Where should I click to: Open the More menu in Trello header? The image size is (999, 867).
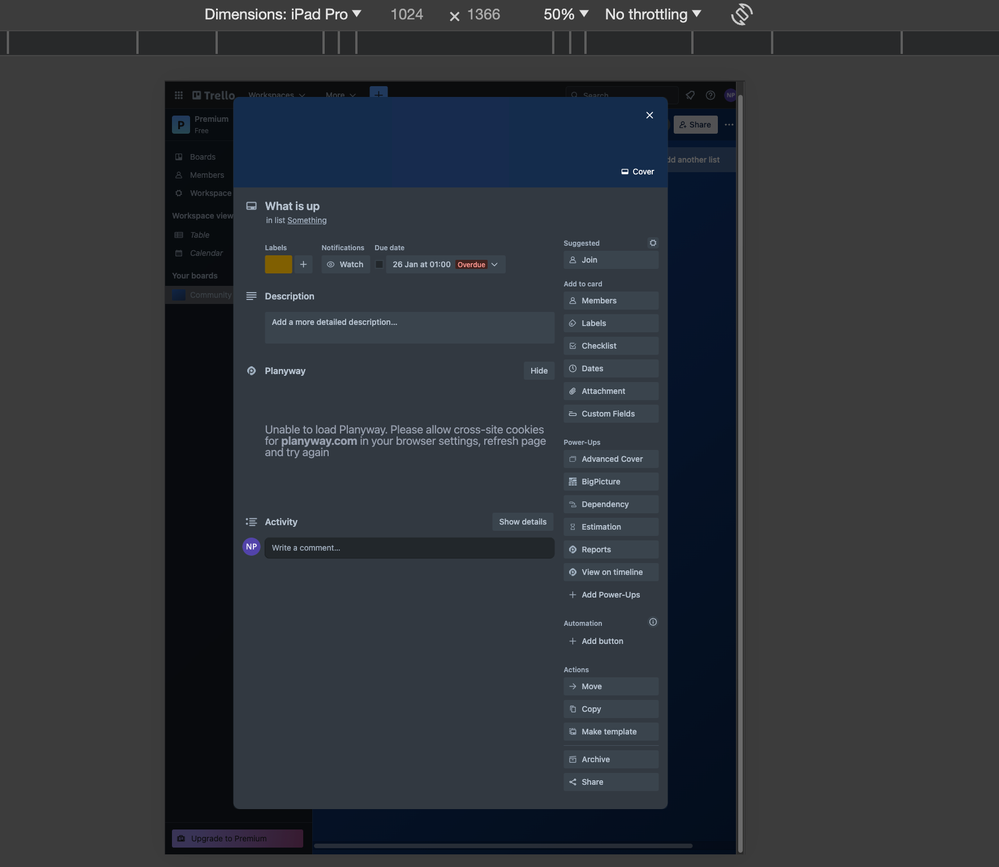click(339, 95)
